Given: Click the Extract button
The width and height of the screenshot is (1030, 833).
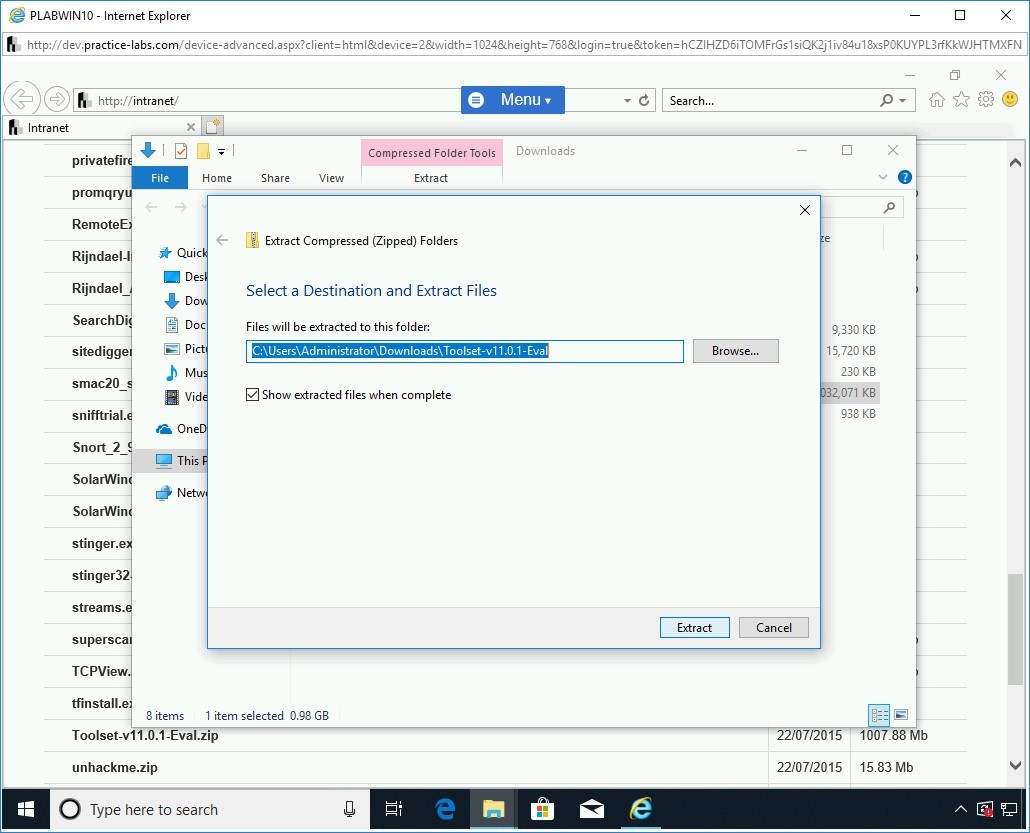Looking at the screenshot, I should (694, 628).
